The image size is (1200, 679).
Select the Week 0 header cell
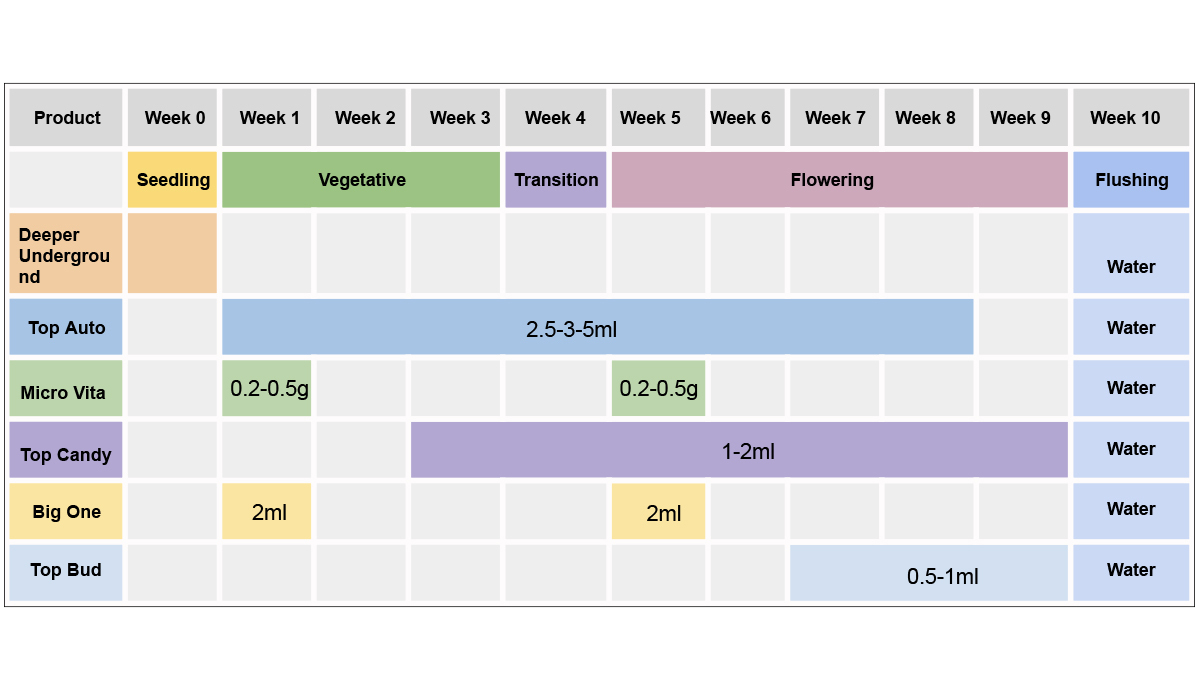(174, 118)
